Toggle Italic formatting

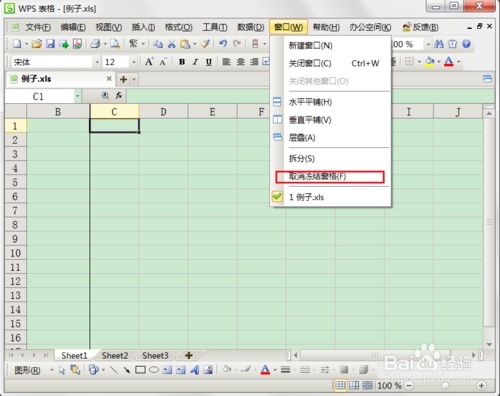195,62
